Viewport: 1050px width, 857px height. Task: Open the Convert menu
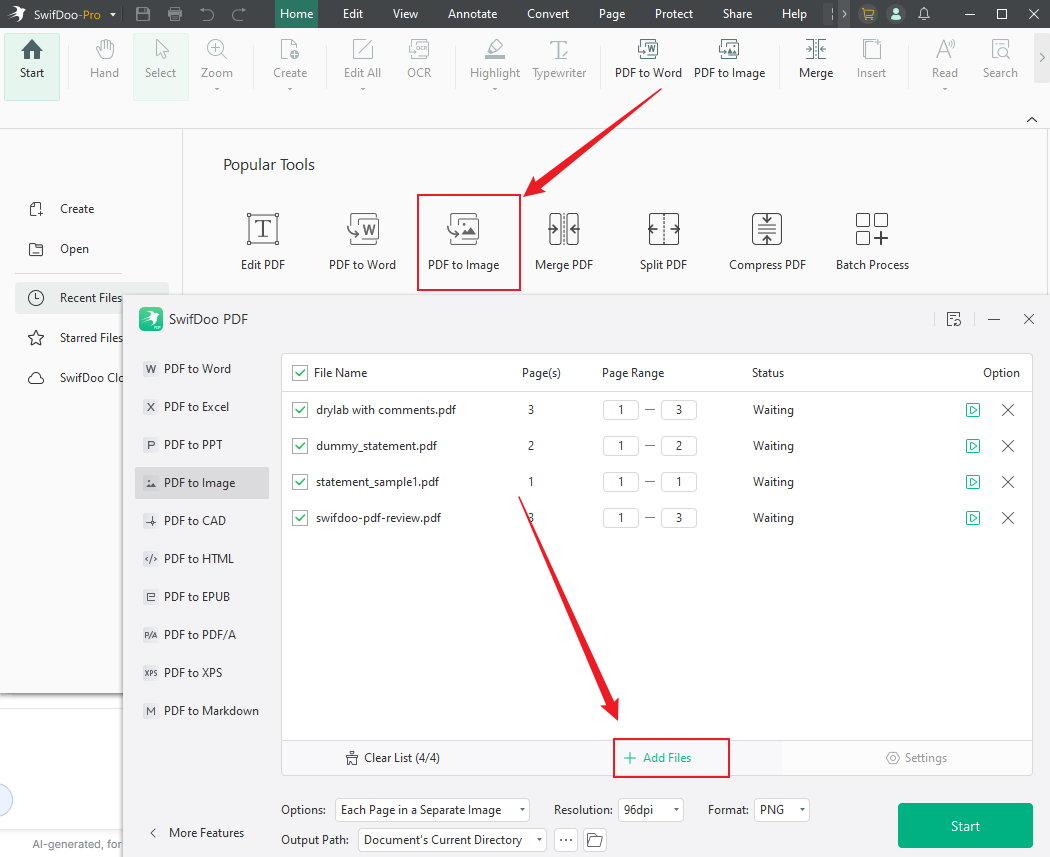click(548, 14)
